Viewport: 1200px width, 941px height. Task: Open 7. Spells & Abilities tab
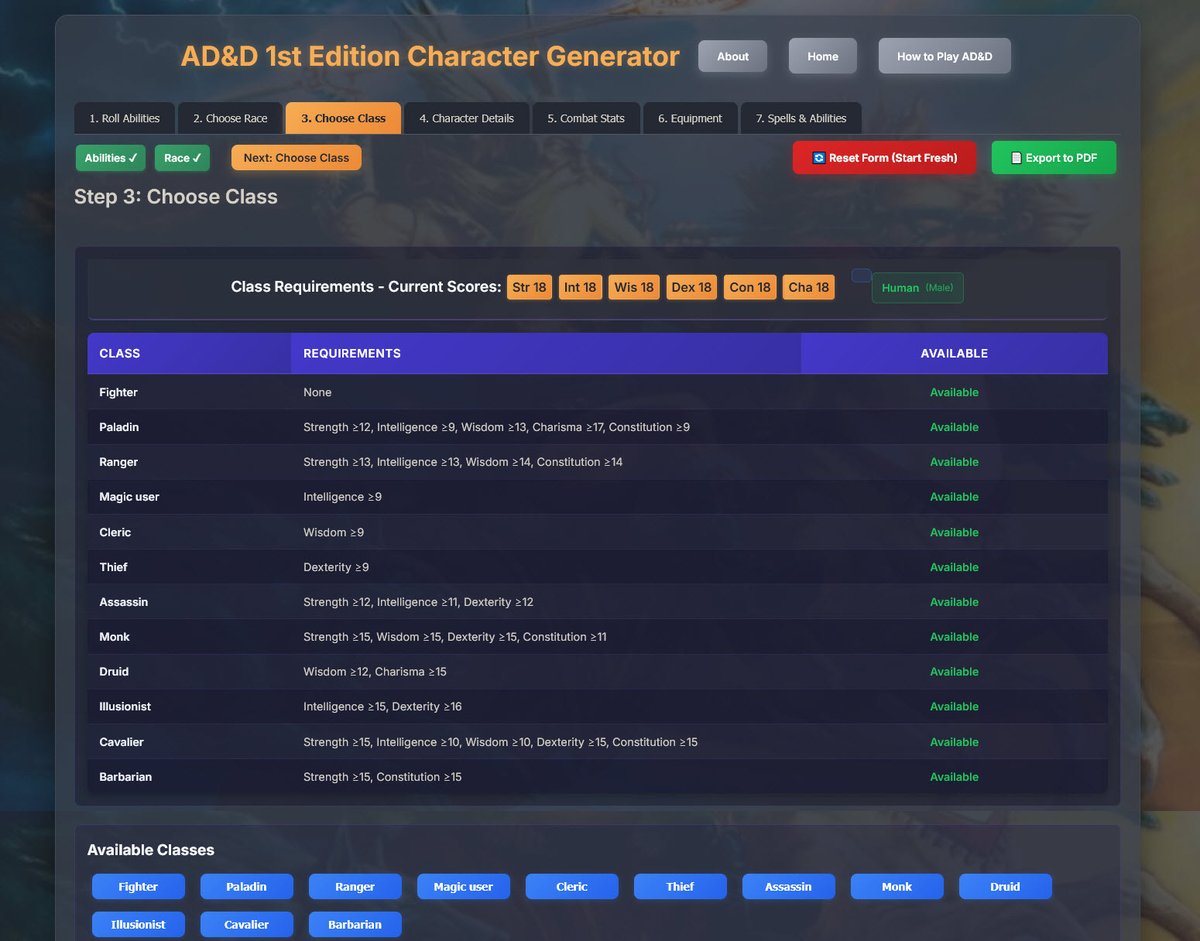(x=801, y=118)
